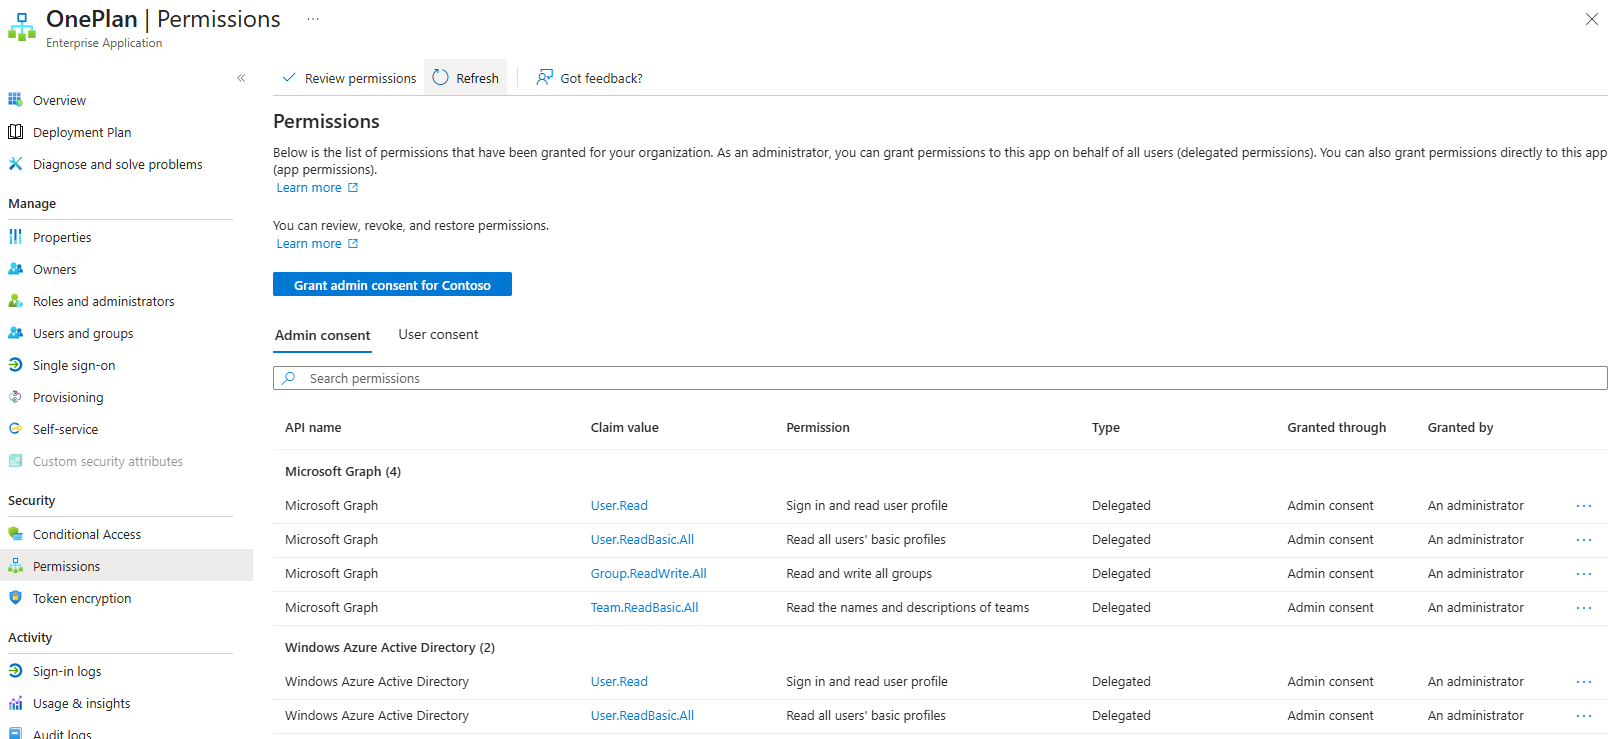1615x739 pixels.
Task: Open ellipsis menu for Microsoft Graph User.Read row
Action: click(x=1584, y=506)
